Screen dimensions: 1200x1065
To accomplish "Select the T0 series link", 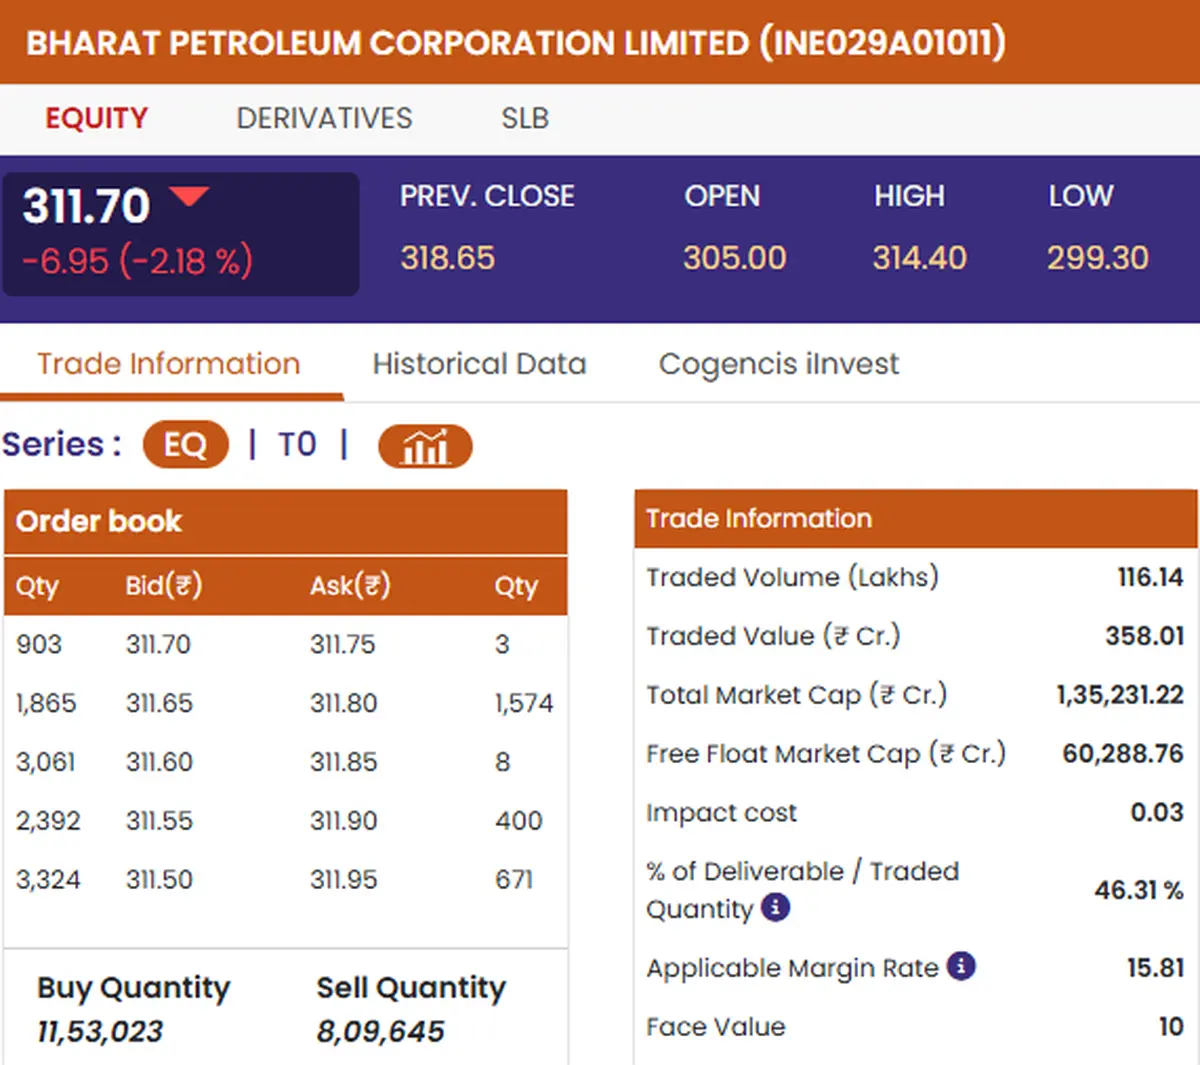I will [297, 444].
